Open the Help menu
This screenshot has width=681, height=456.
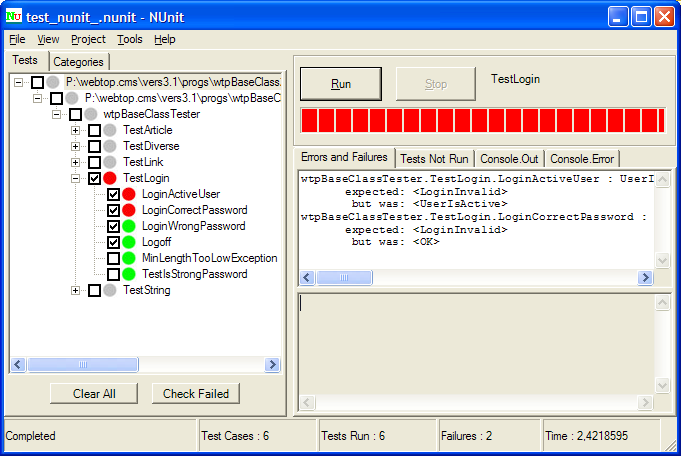pos(165,40)
